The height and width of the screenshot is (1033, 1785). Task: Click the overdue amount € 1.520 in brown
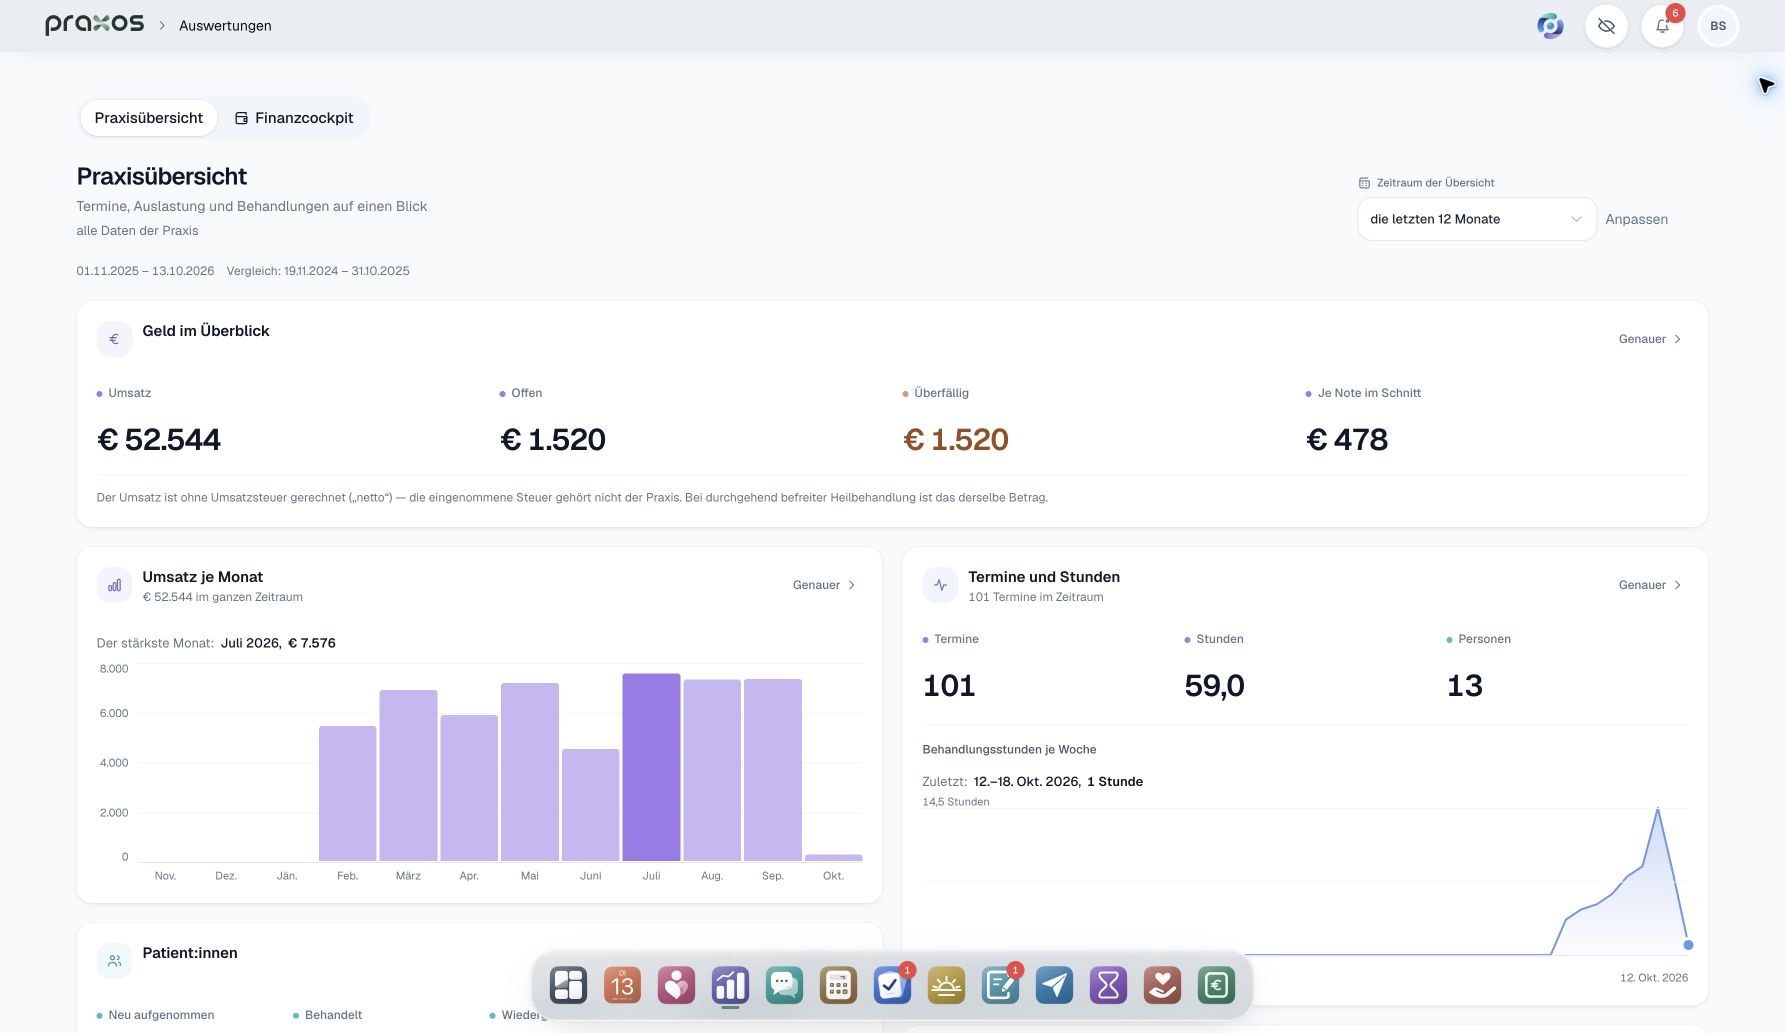pos(956,439)
